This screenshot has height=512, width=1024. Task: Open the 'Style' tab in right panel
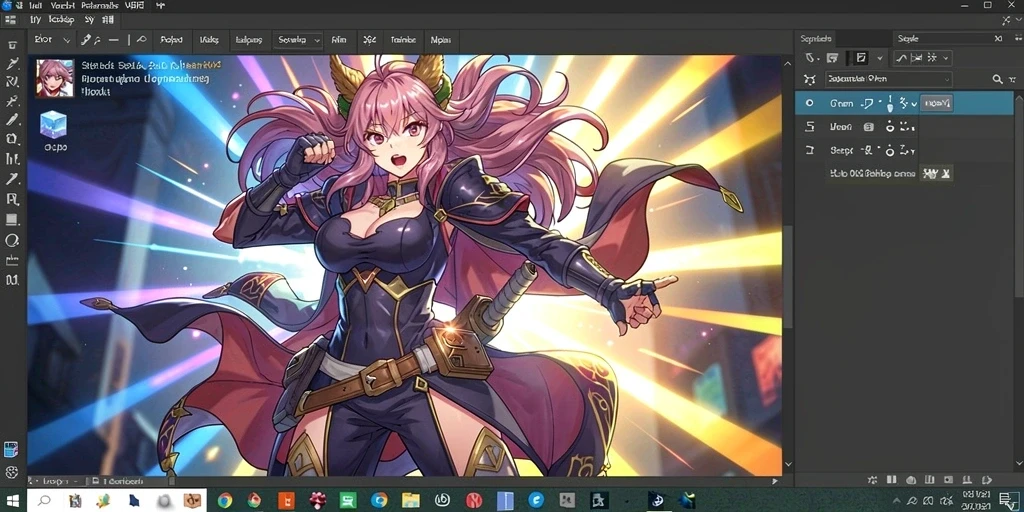coord(908,39)
